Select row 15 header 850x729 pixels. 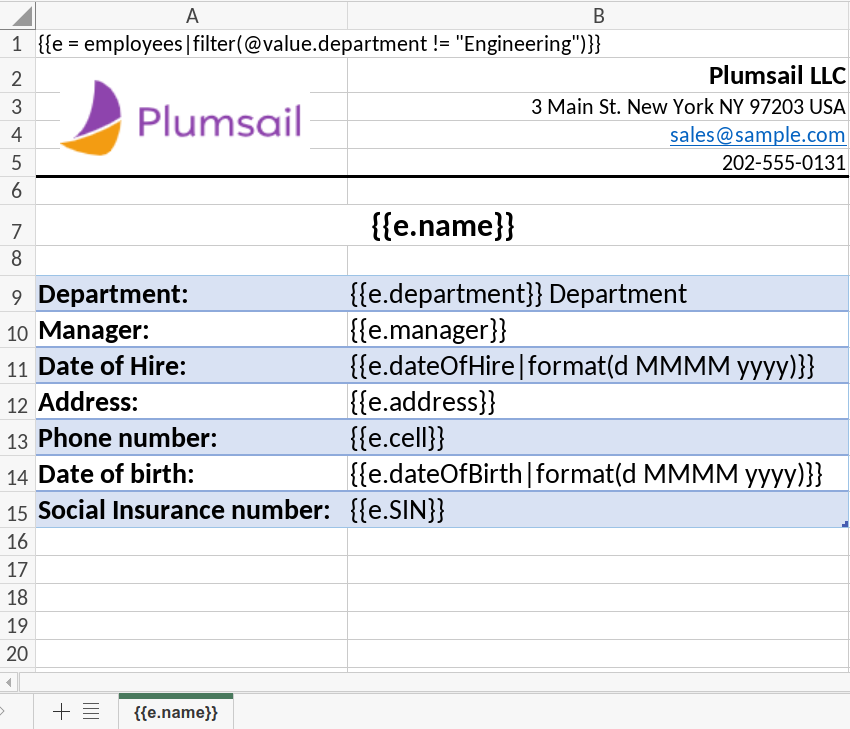(17, 512)
